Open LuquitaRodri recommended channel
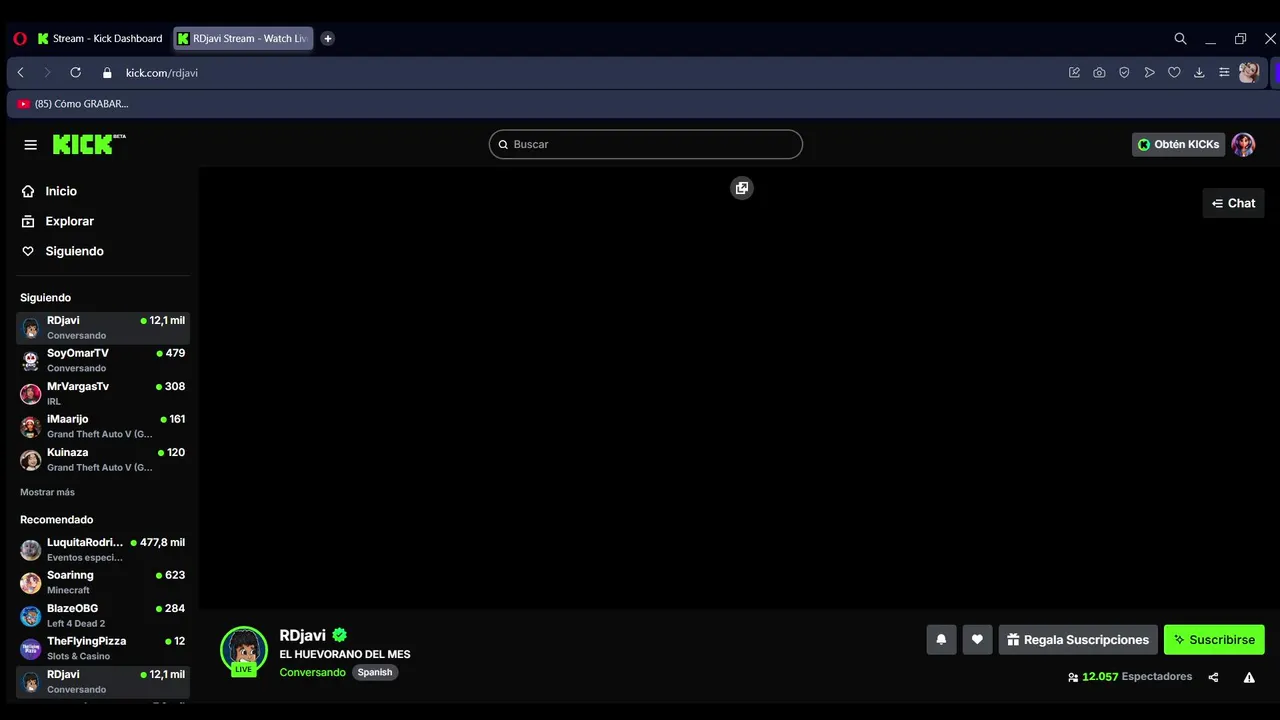The image size is (1280, 720). (103, 549)
